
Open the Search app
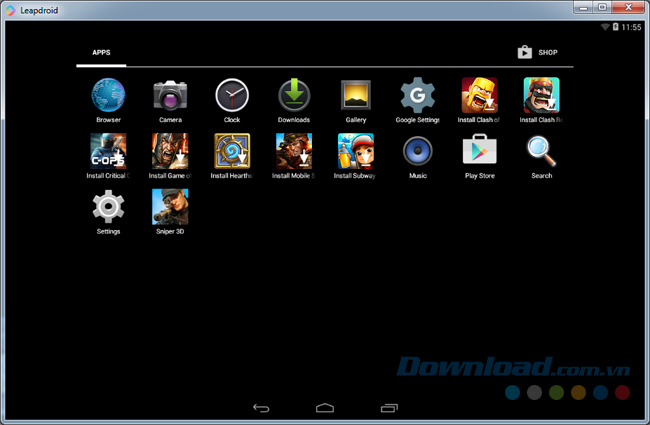click(541, 151)
